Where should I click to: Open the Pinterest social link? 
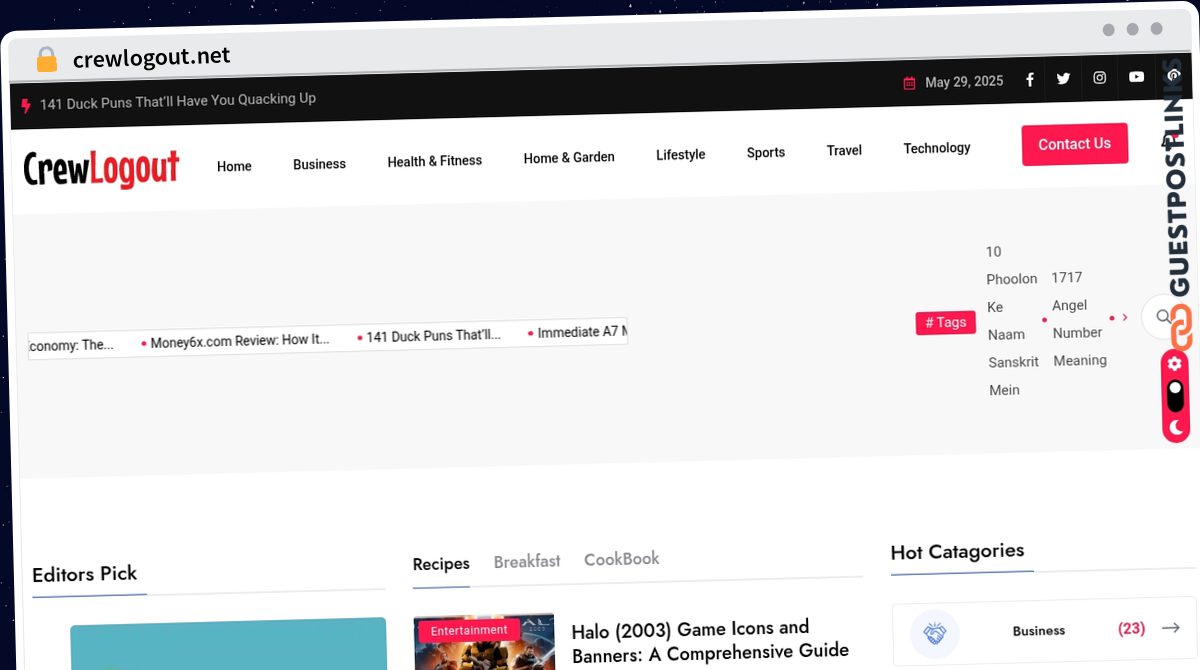click(x=1174, y=76)
